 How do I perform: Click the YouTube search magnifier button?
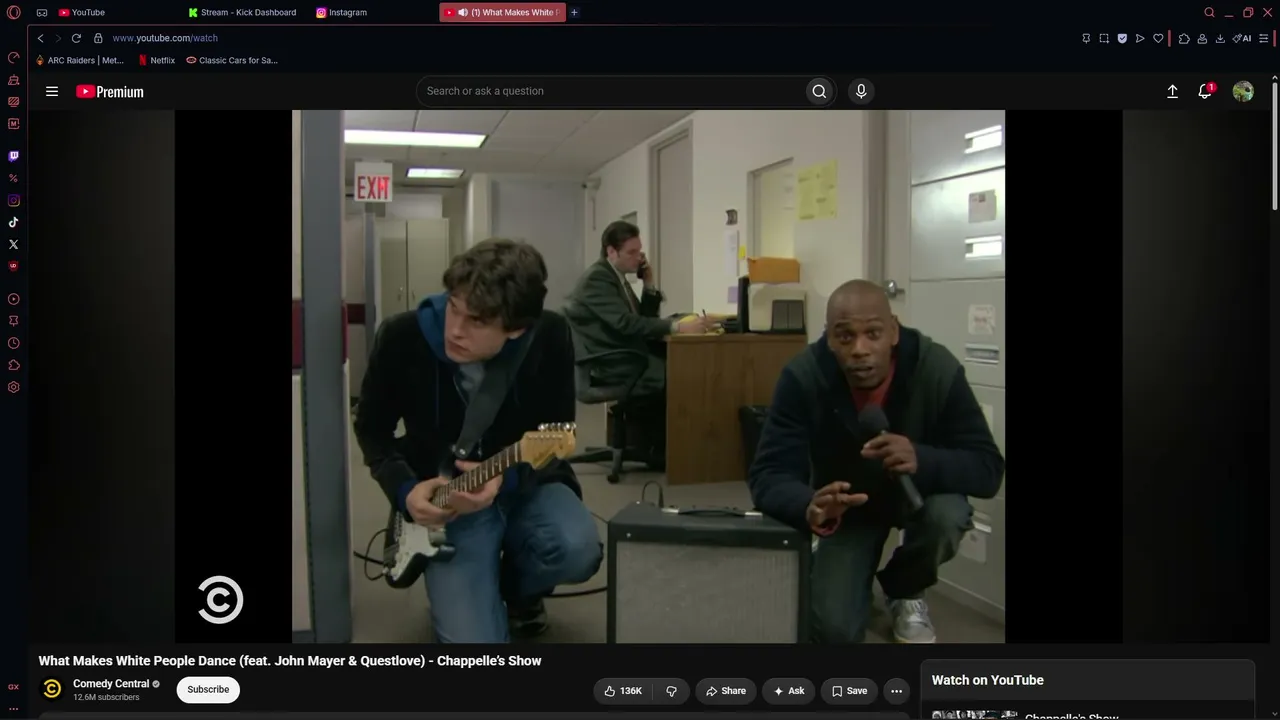pyautogui.click(x=819, y=91)
